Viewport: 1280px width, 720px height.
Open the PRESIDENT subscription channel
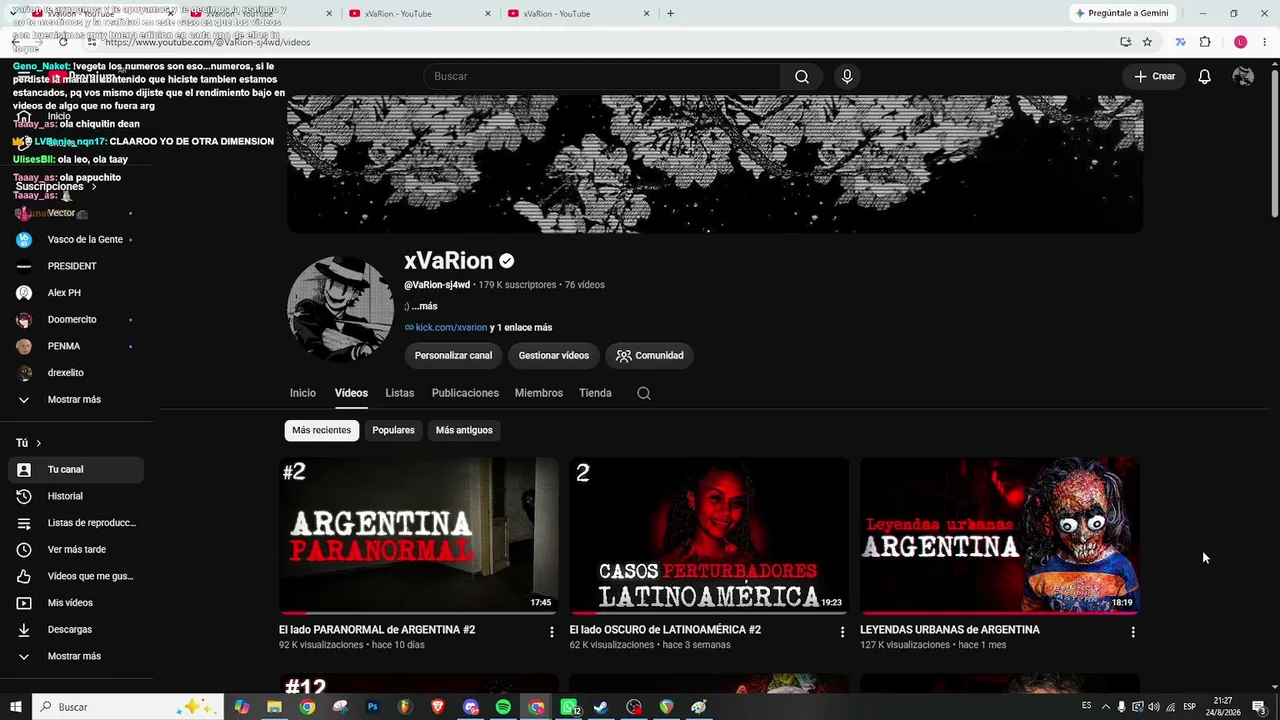click(76, 266)
